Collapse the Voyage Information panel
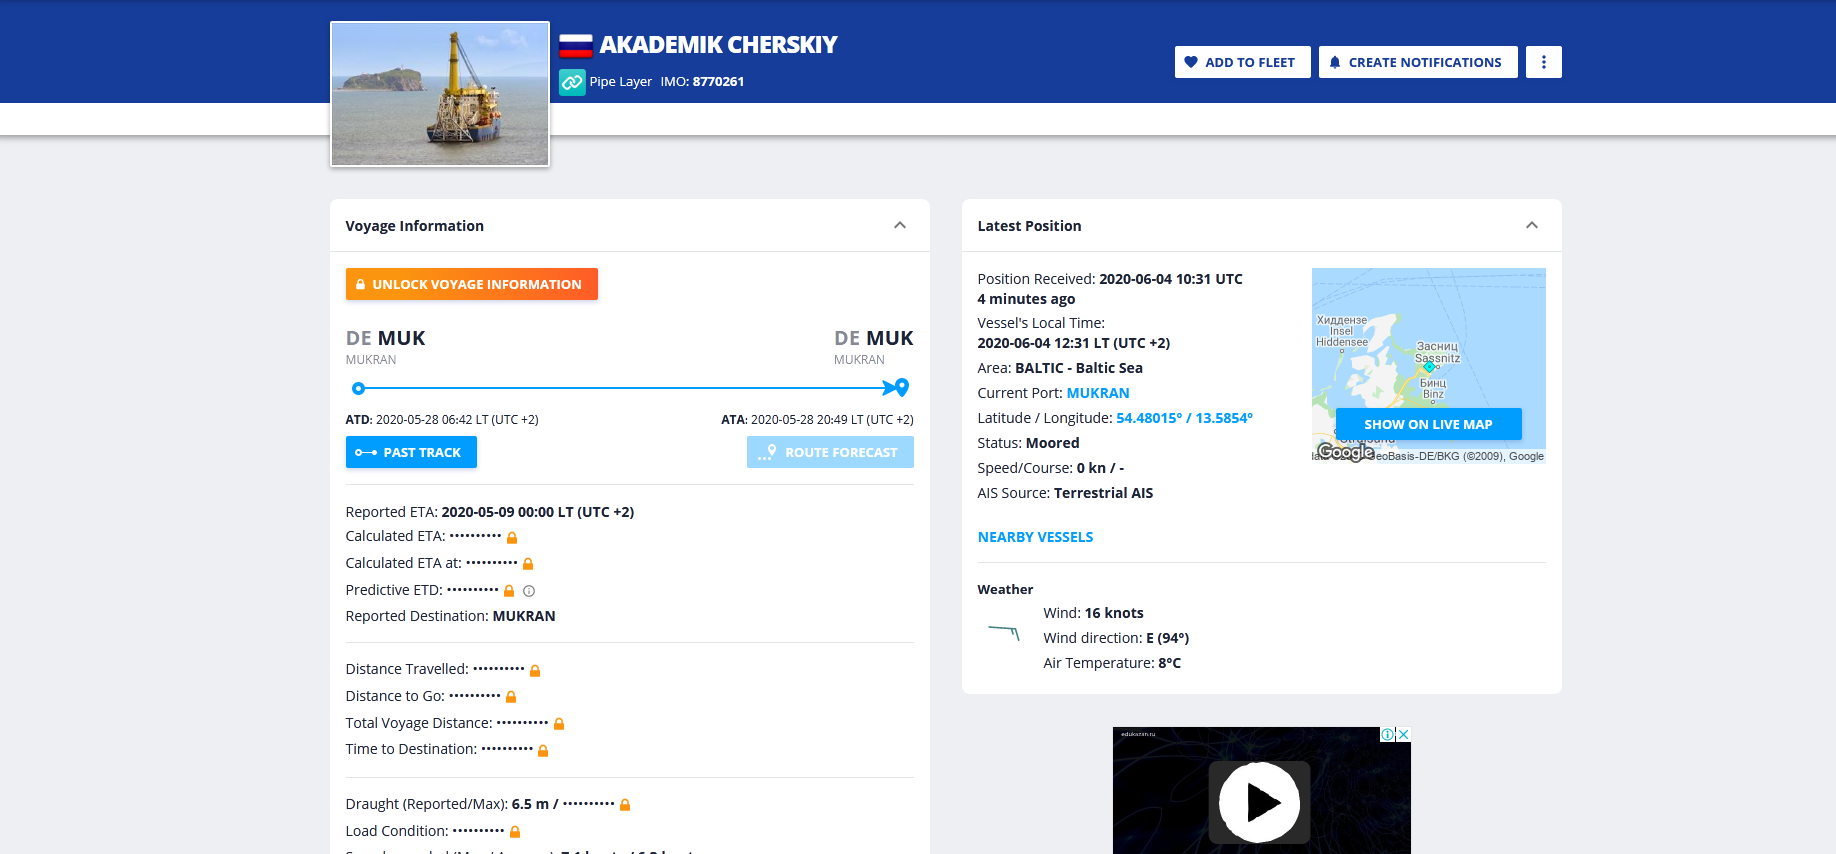The height and width of the screenshot is (854, 1836). 900,226
